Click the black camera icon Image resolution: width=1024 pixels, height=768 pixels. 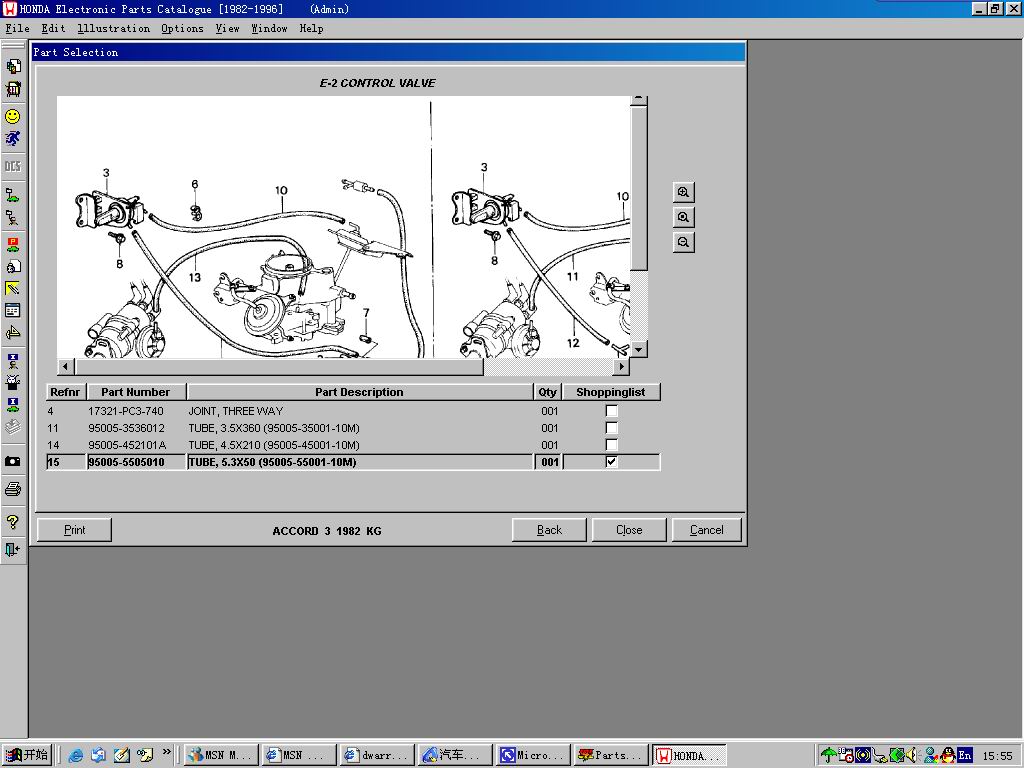click(x=13, y=461)
